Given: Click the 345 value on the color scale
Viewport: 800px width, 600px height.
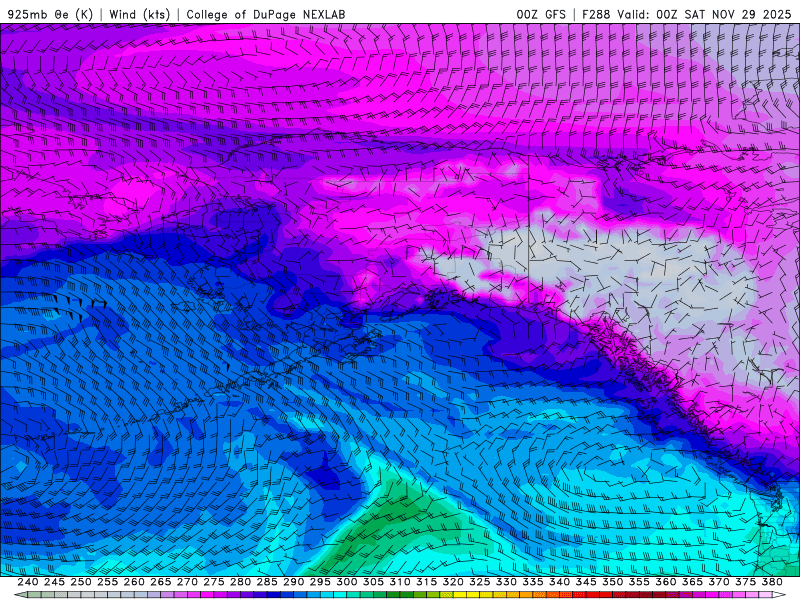Looking at the screenshot, I should [x=586, y=582].
